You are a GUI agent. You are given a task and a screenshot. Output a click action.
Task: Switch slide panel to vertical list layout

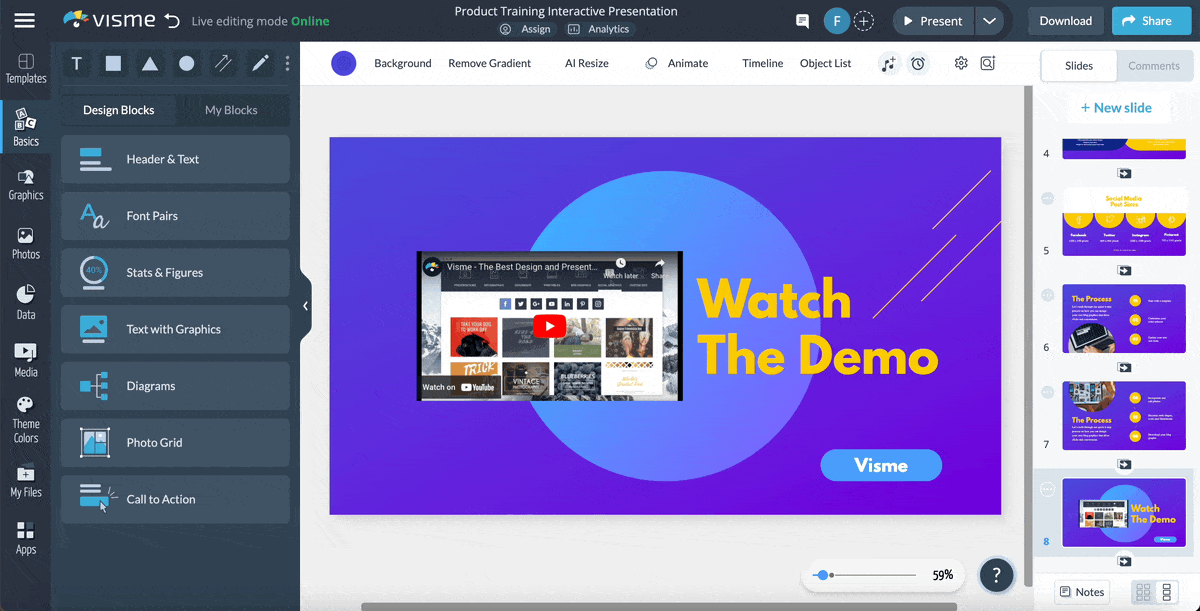(x=1166, y=592)
